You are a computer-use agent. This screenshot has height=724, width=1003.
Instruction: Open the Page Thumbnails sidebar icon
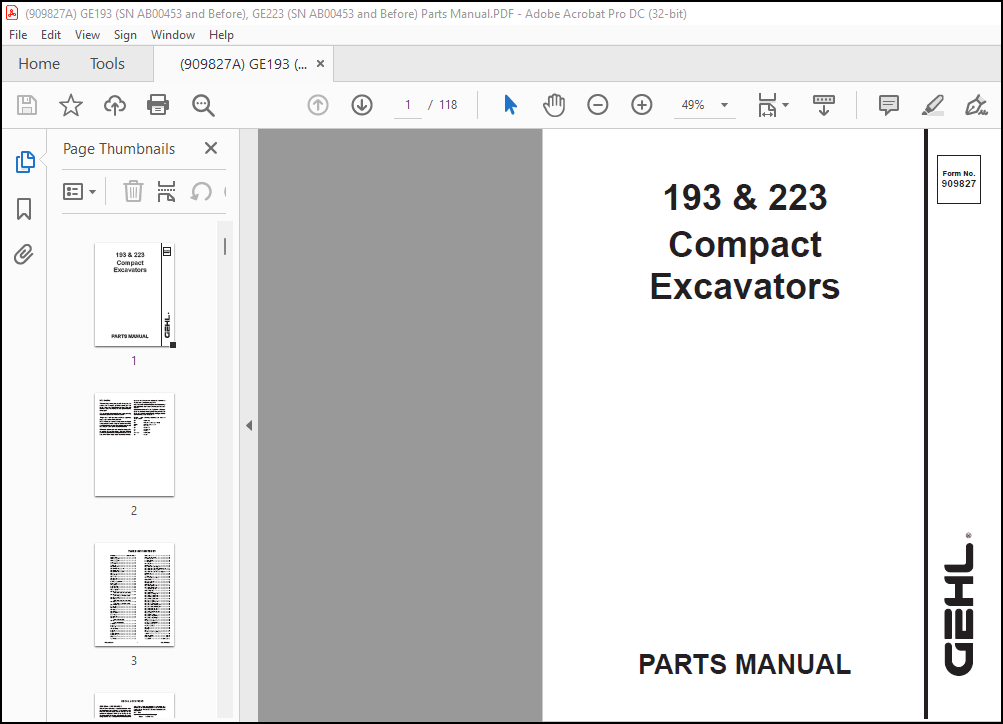(x=25, y=162)
